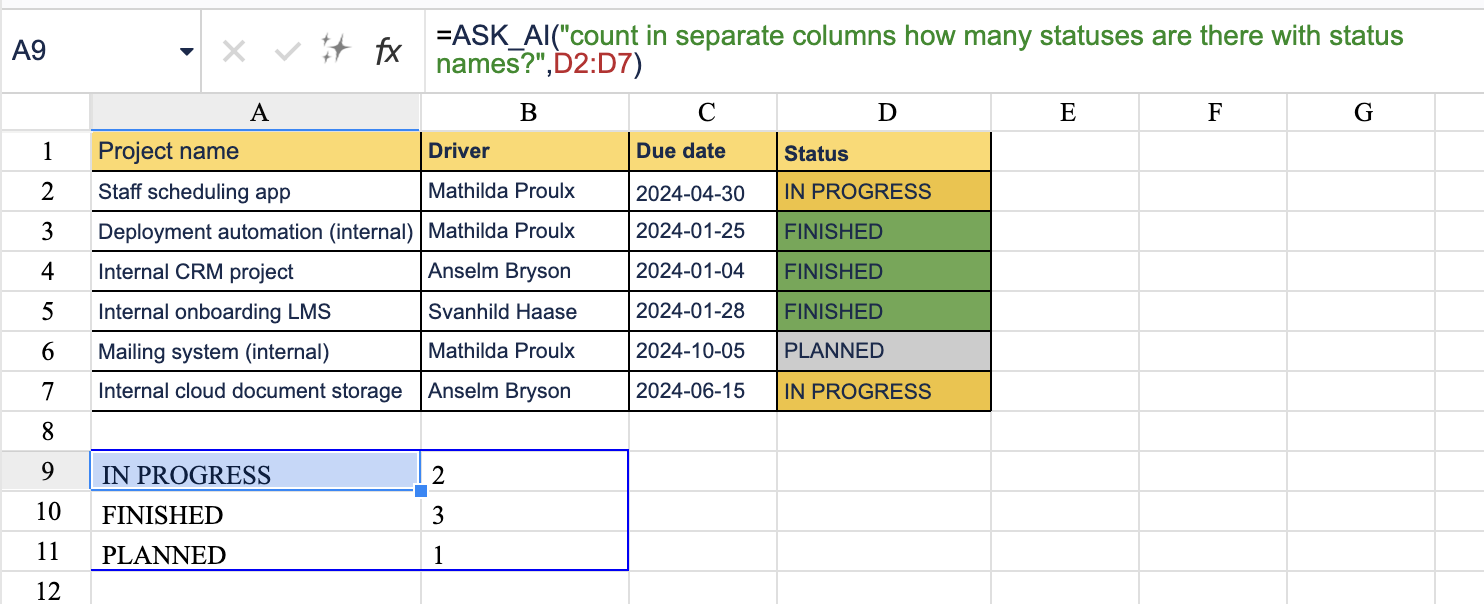
Task: Select row 1 header
Action: (x=45, y=151)
